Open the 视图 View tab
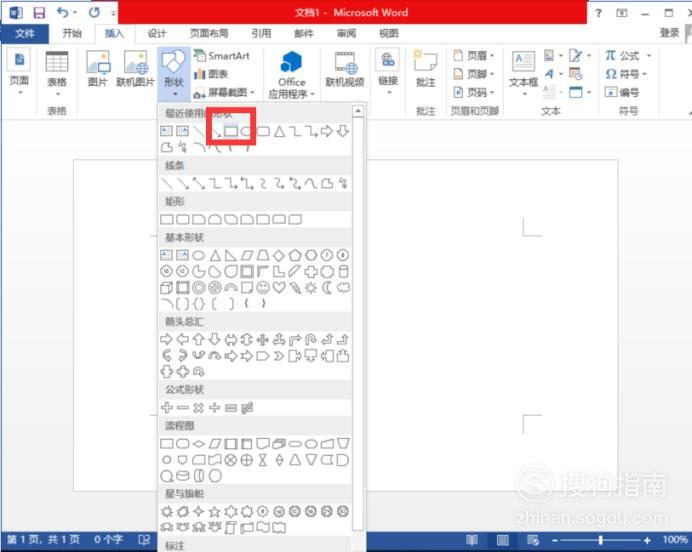Viewport: 692px width, 552px height. tap(388, 33)
